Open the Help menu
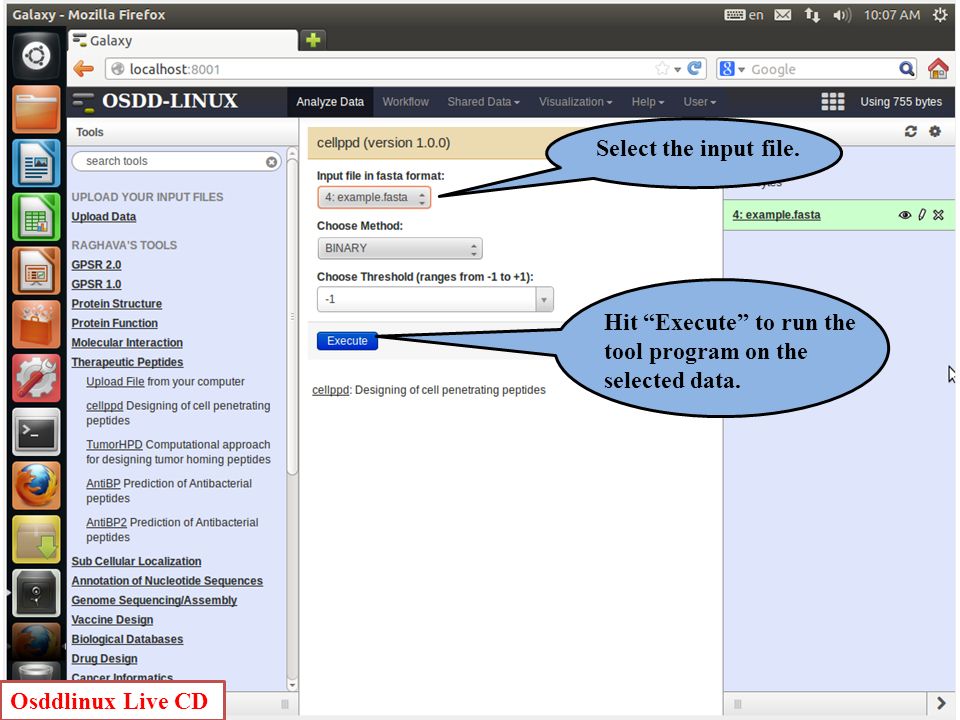This screenshot has height=720, width=960. click(x=648, y=102)
